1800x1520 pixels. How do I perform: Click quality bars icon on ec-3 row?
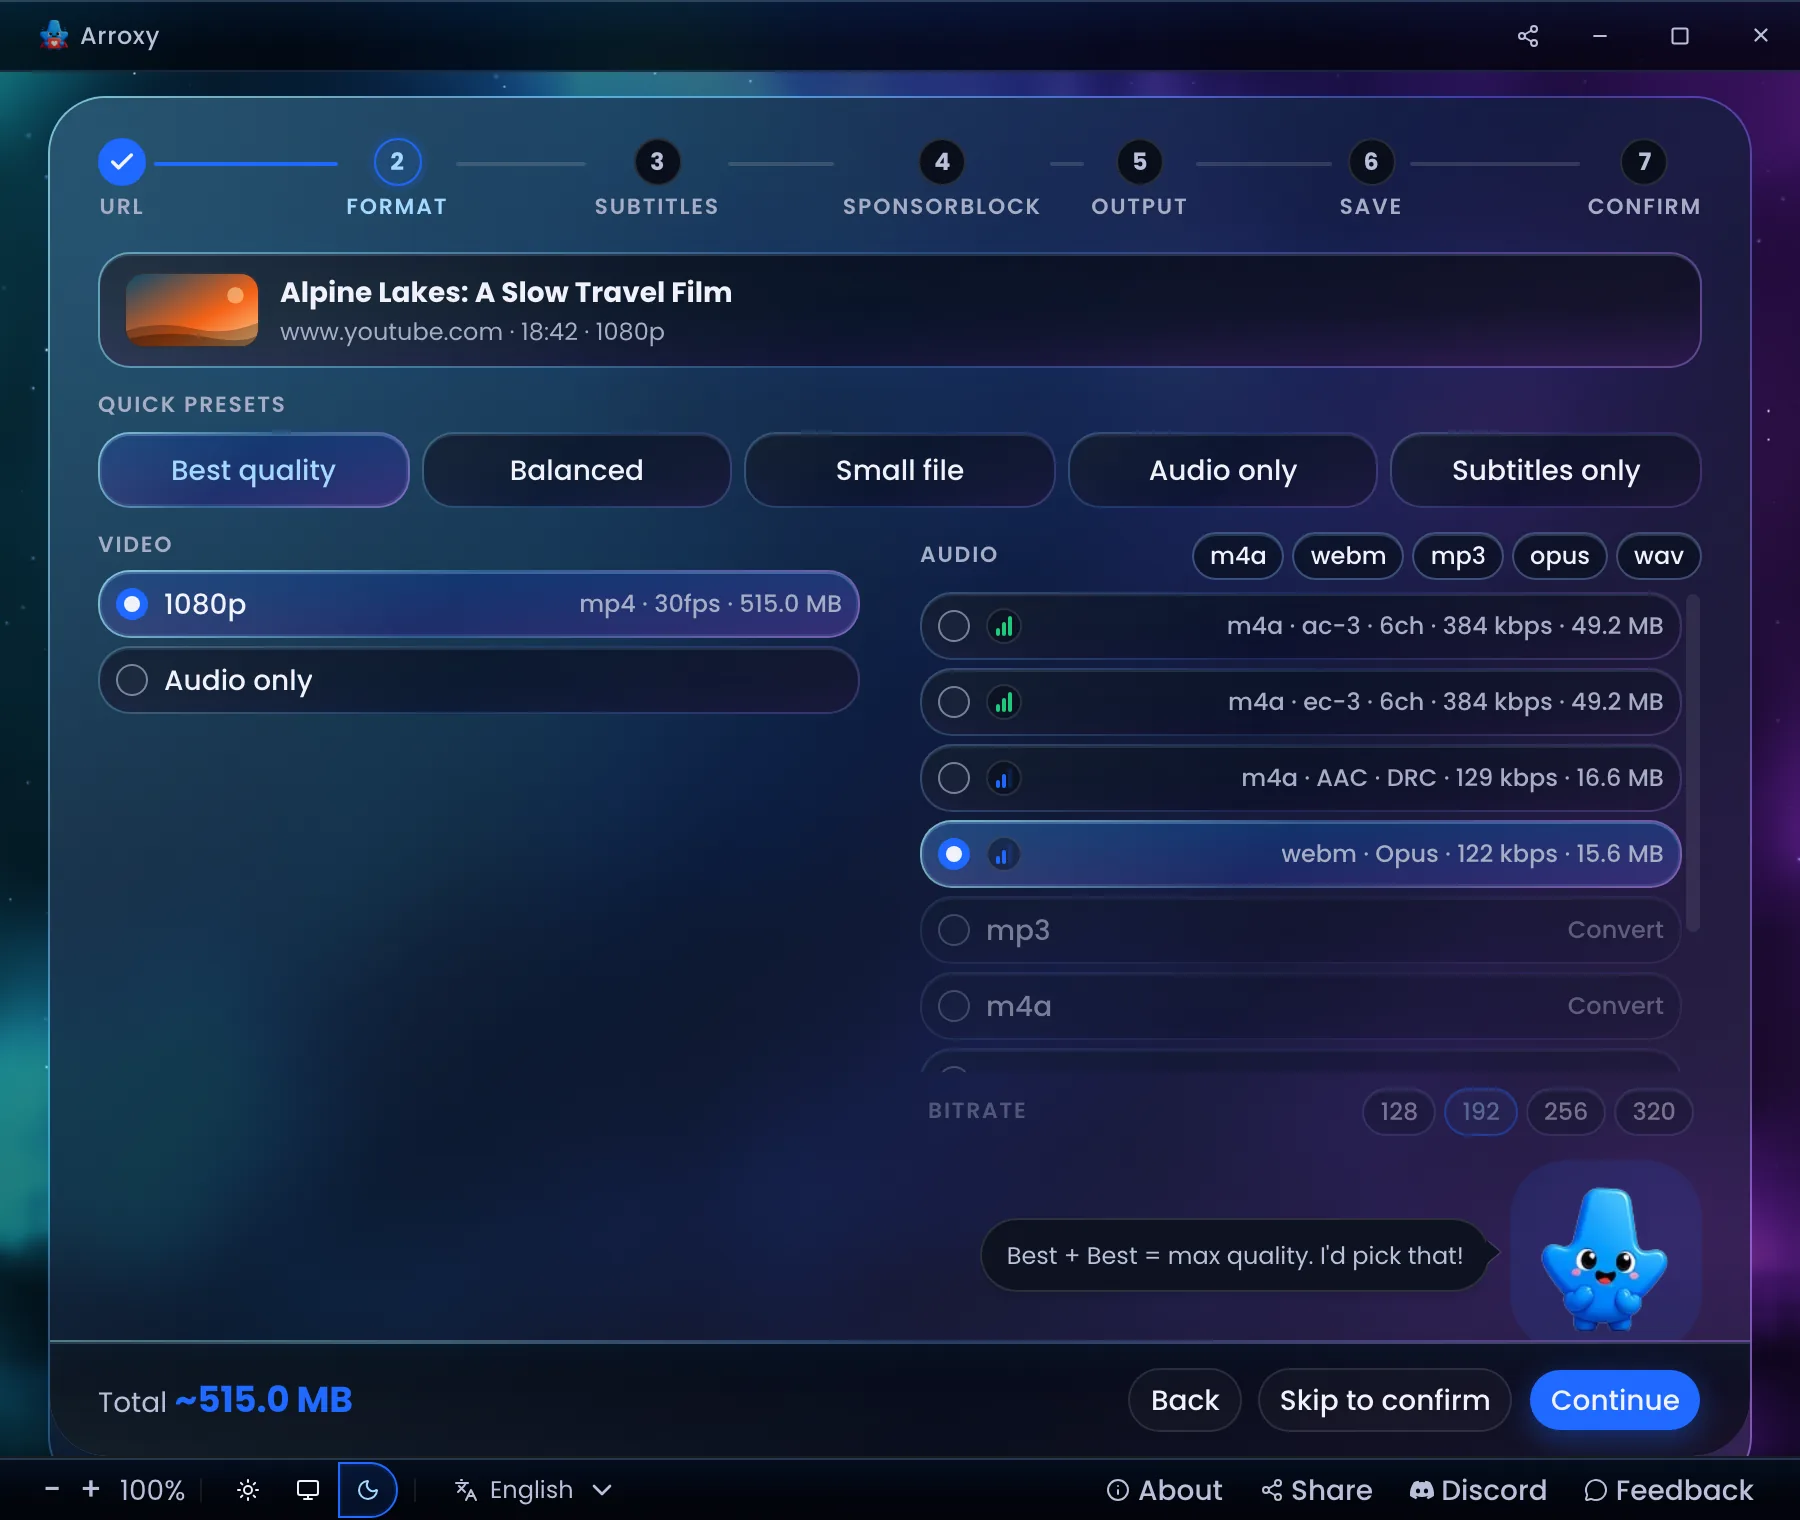(x=1004, y=702)
